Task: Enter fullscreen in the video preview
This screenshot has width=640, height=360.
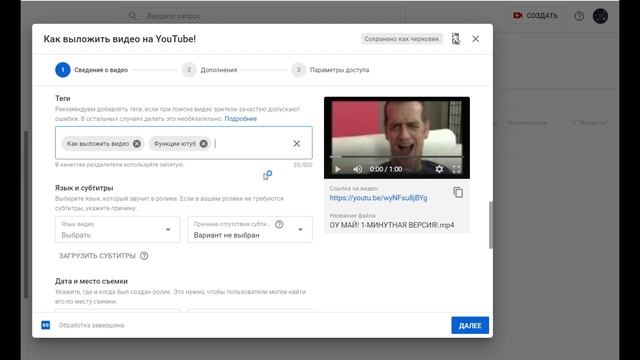Action: pos(457,169)
